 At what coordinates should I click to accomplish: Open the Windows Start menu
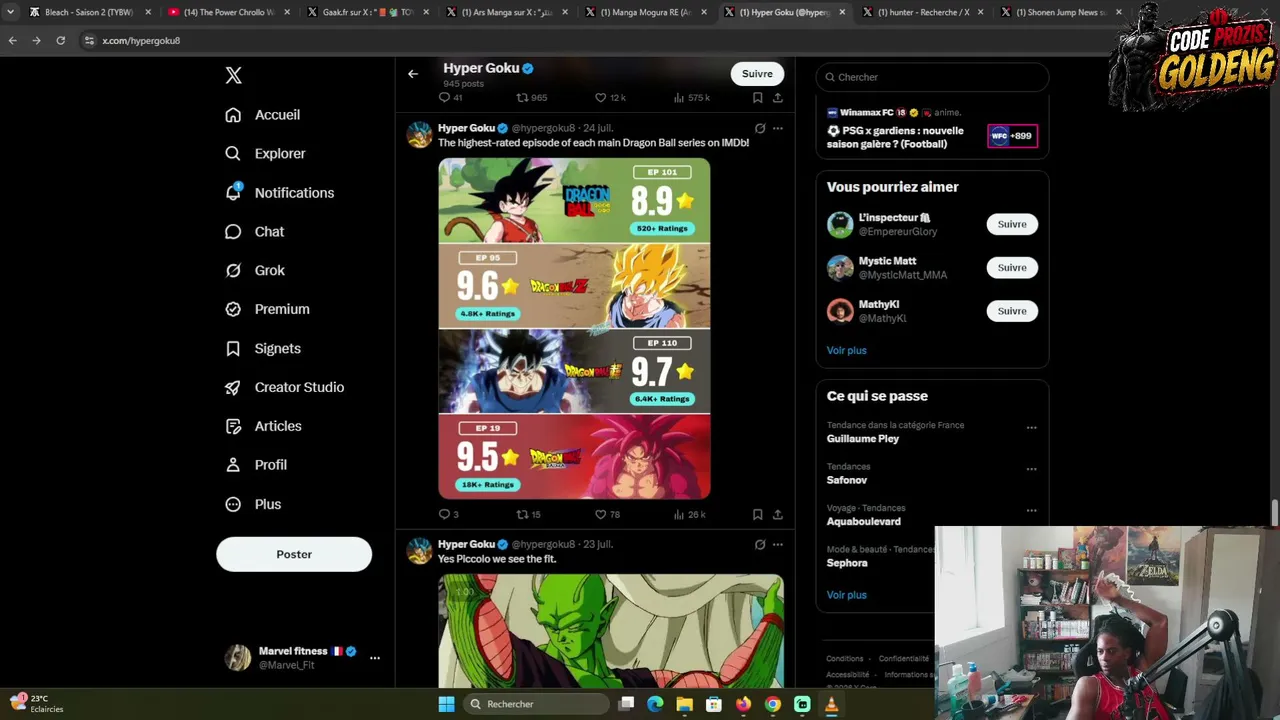[x=446, y=704]
